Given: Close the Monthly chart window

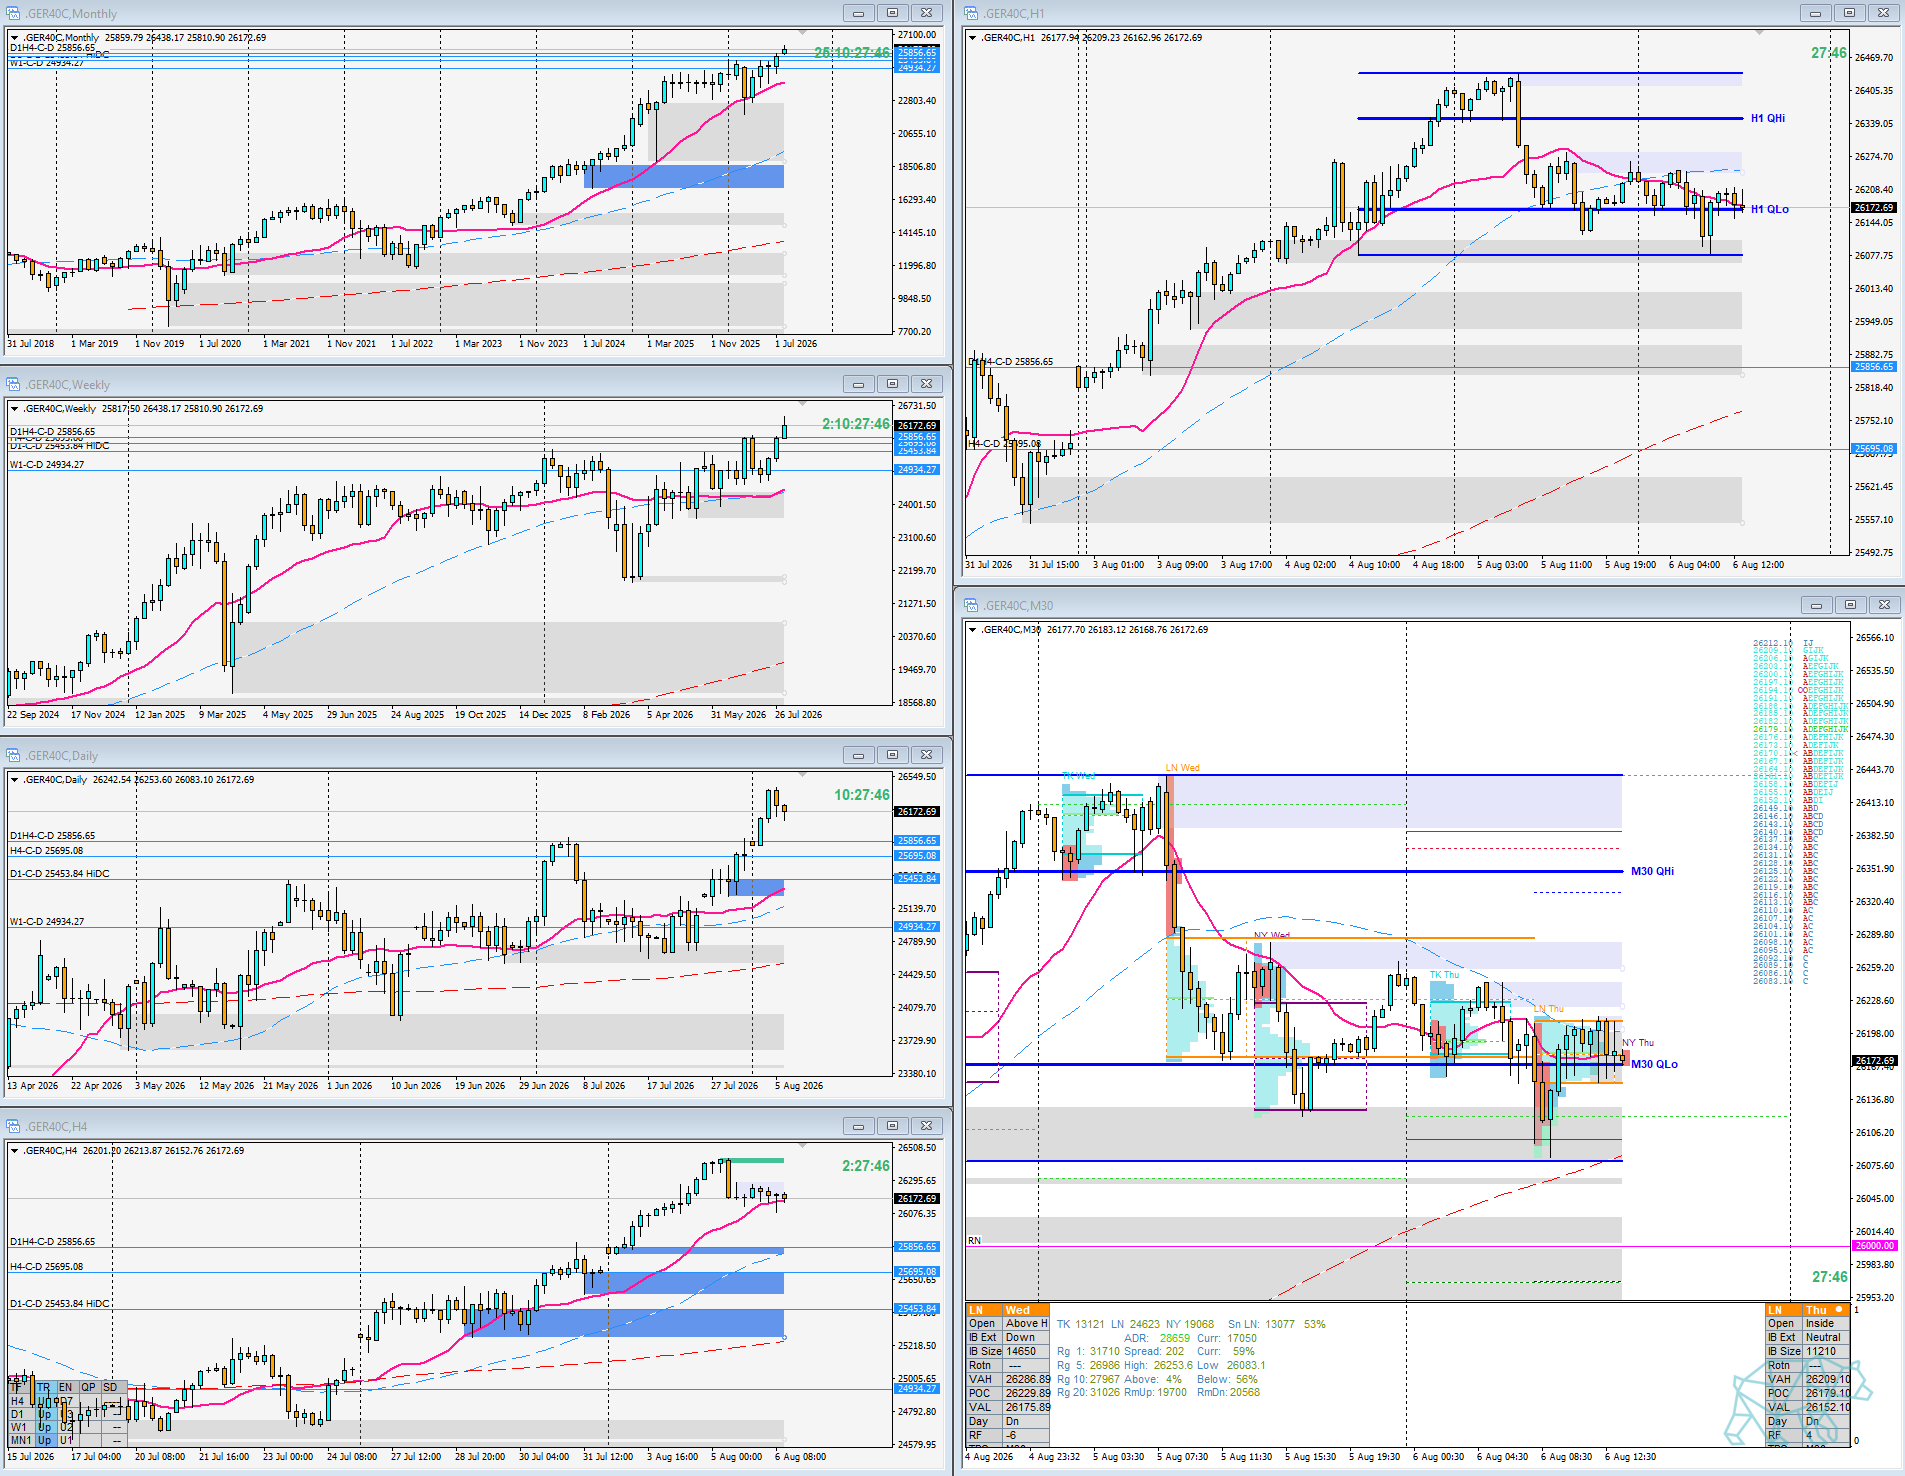Looking at the screenshot, I should [927, 13].
